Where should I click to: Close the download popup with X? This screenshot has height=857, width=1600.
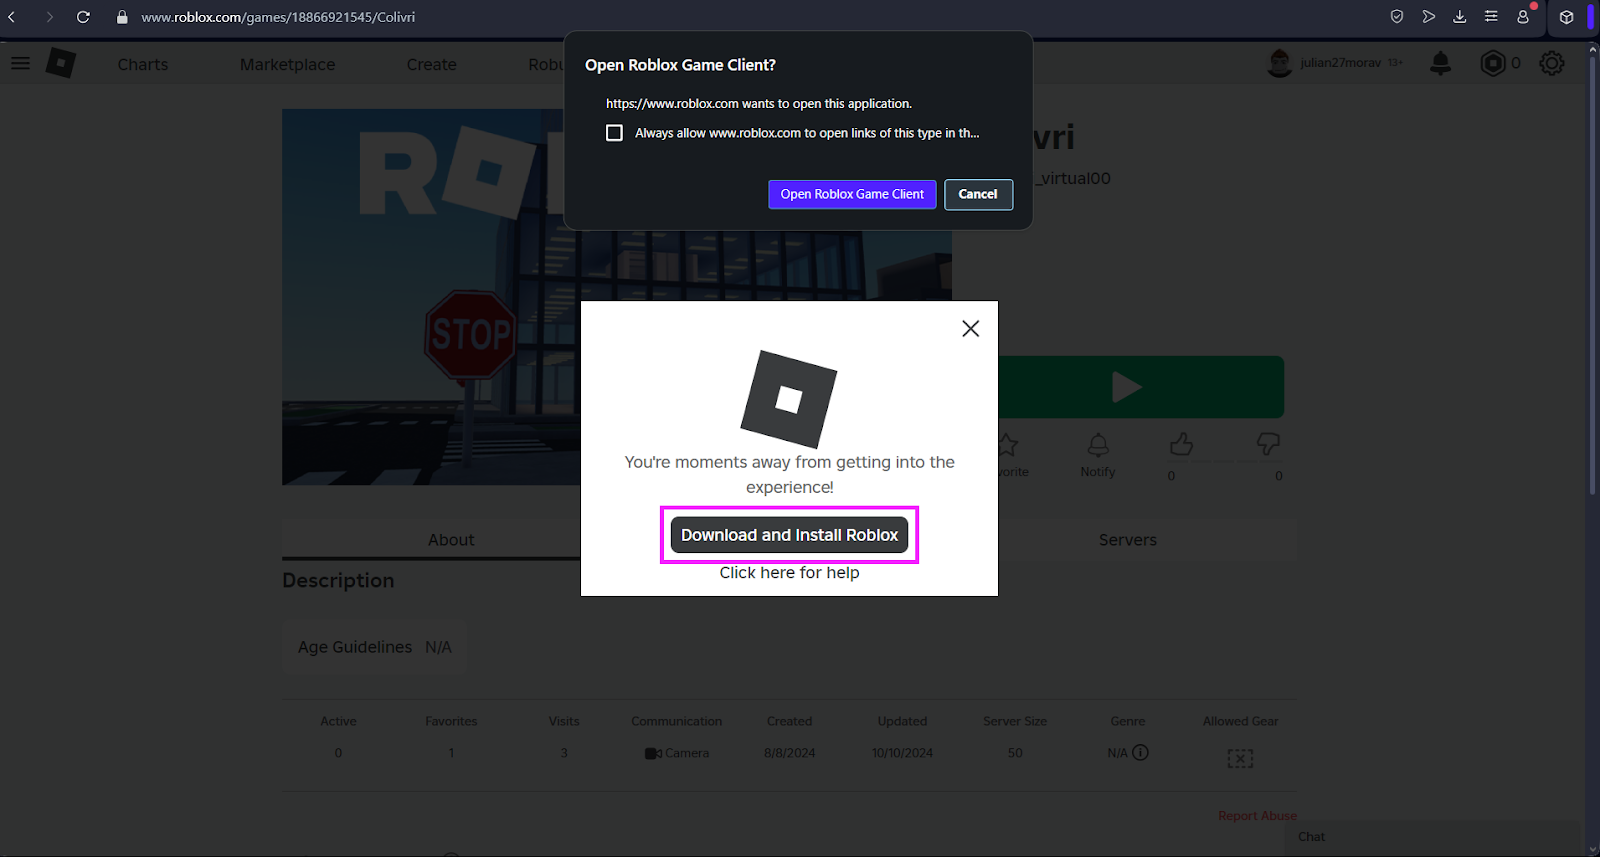point(970,328)
